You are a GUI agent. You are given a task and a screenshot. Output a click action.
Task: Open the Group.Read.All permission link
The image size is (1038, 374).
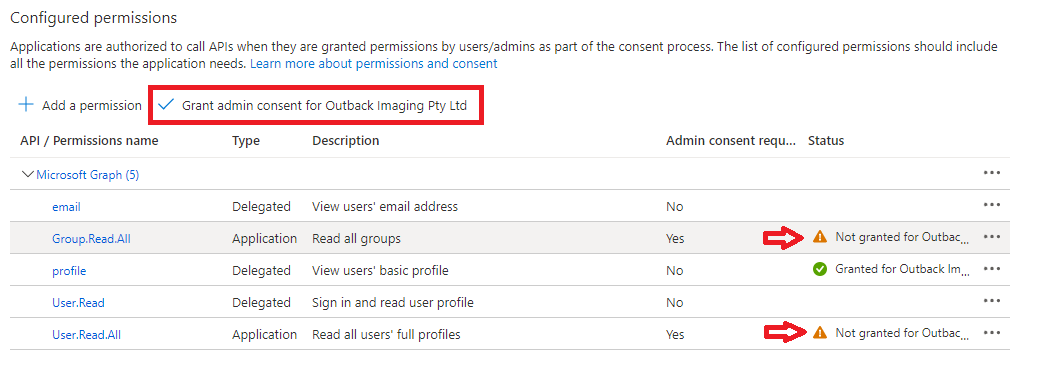pyautogui.click(x=91, y=239)
